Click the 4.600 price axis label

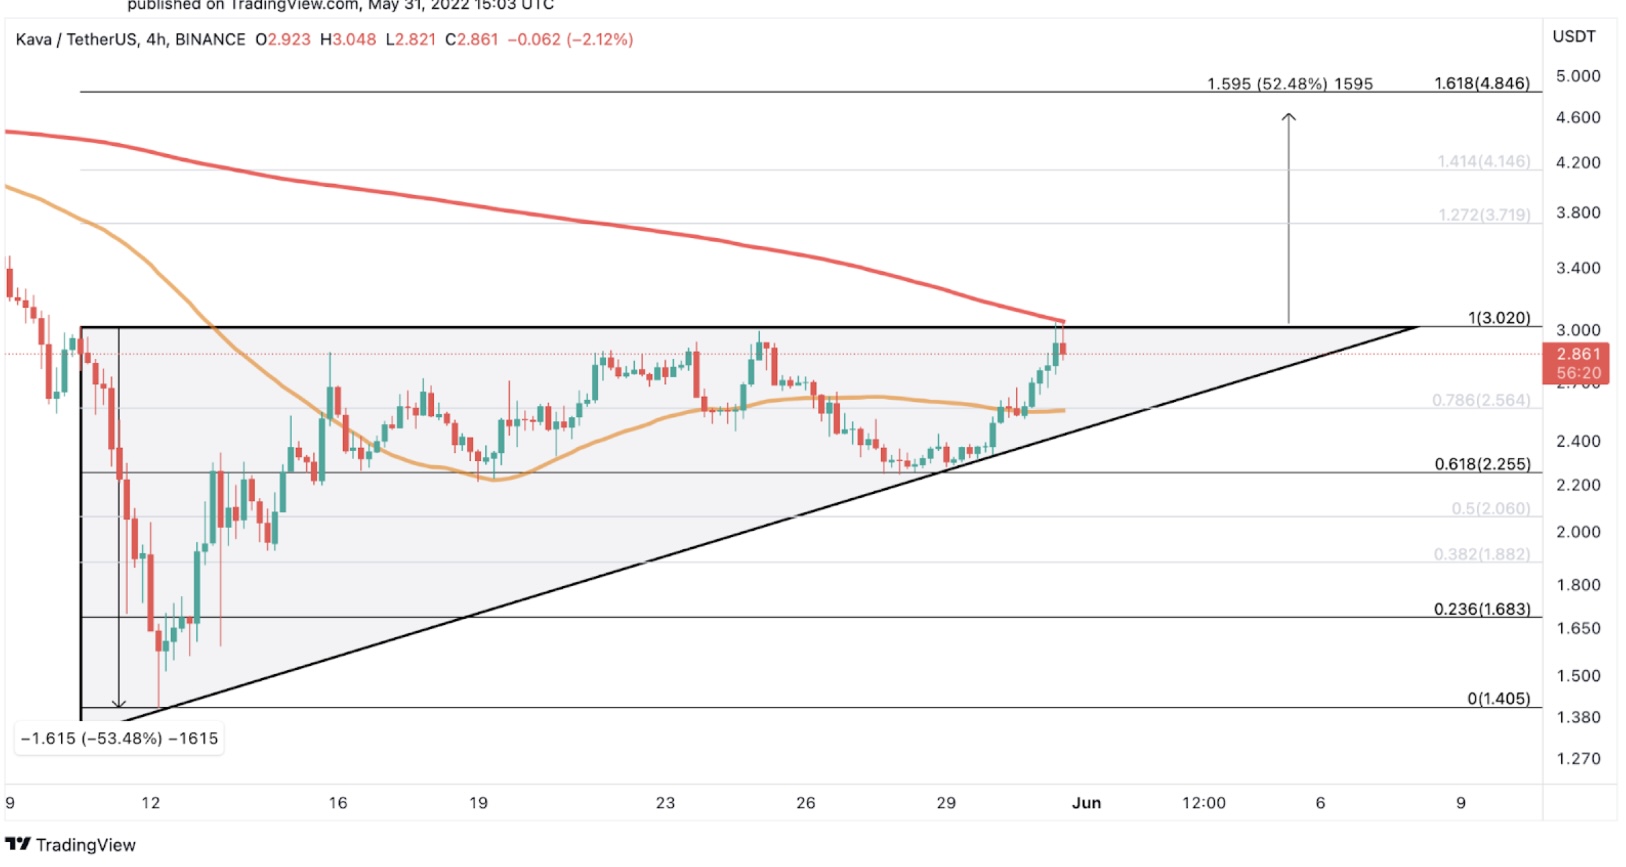1579,118
